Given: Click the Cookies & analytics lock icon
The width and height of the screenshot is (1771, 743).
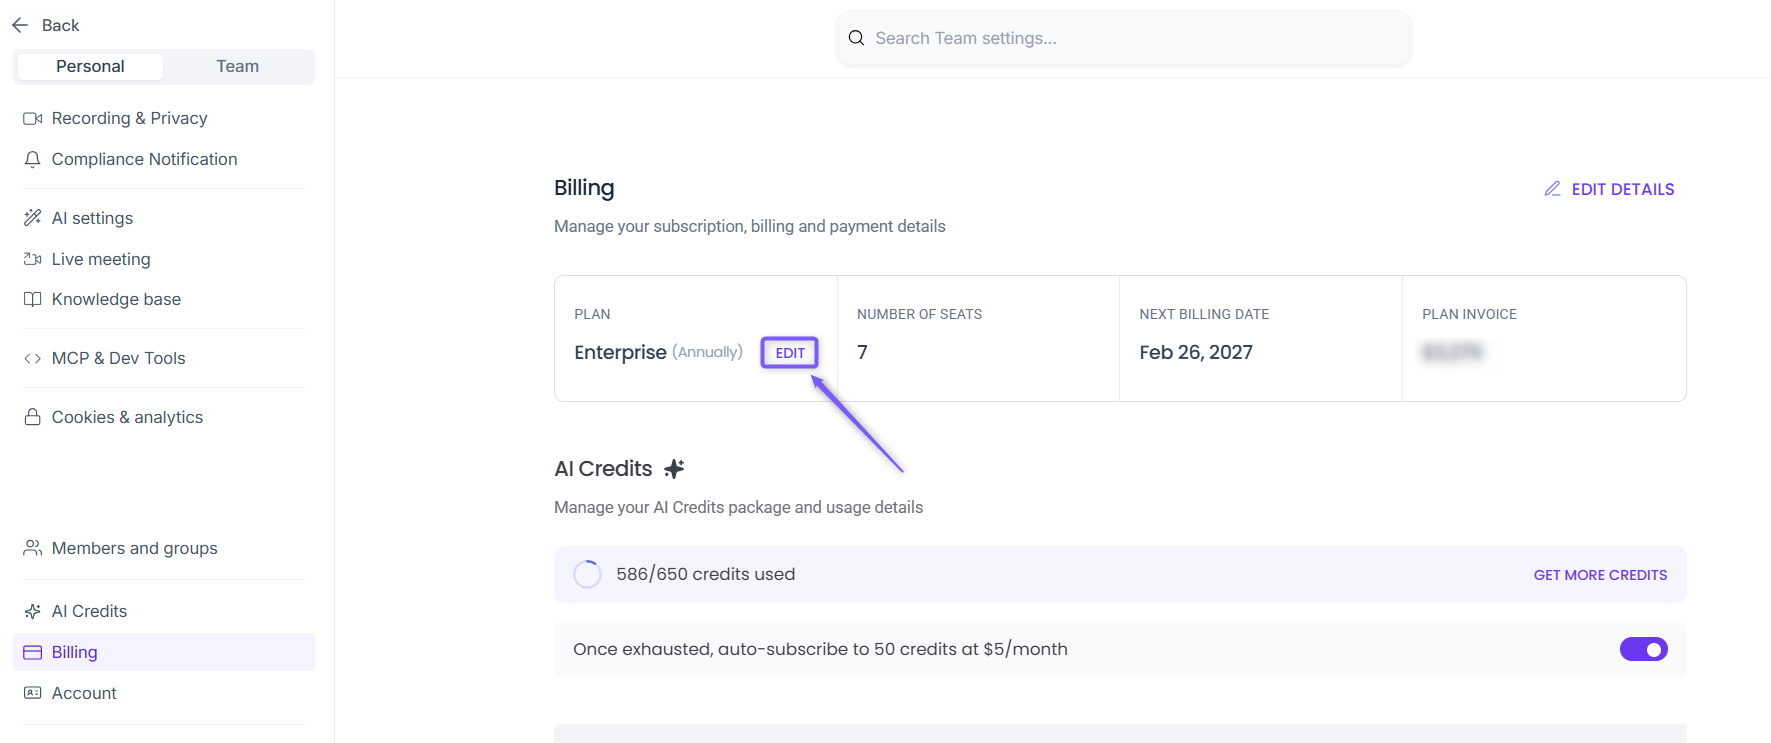Looking at the screenshot, I should (x=33, y=417).
